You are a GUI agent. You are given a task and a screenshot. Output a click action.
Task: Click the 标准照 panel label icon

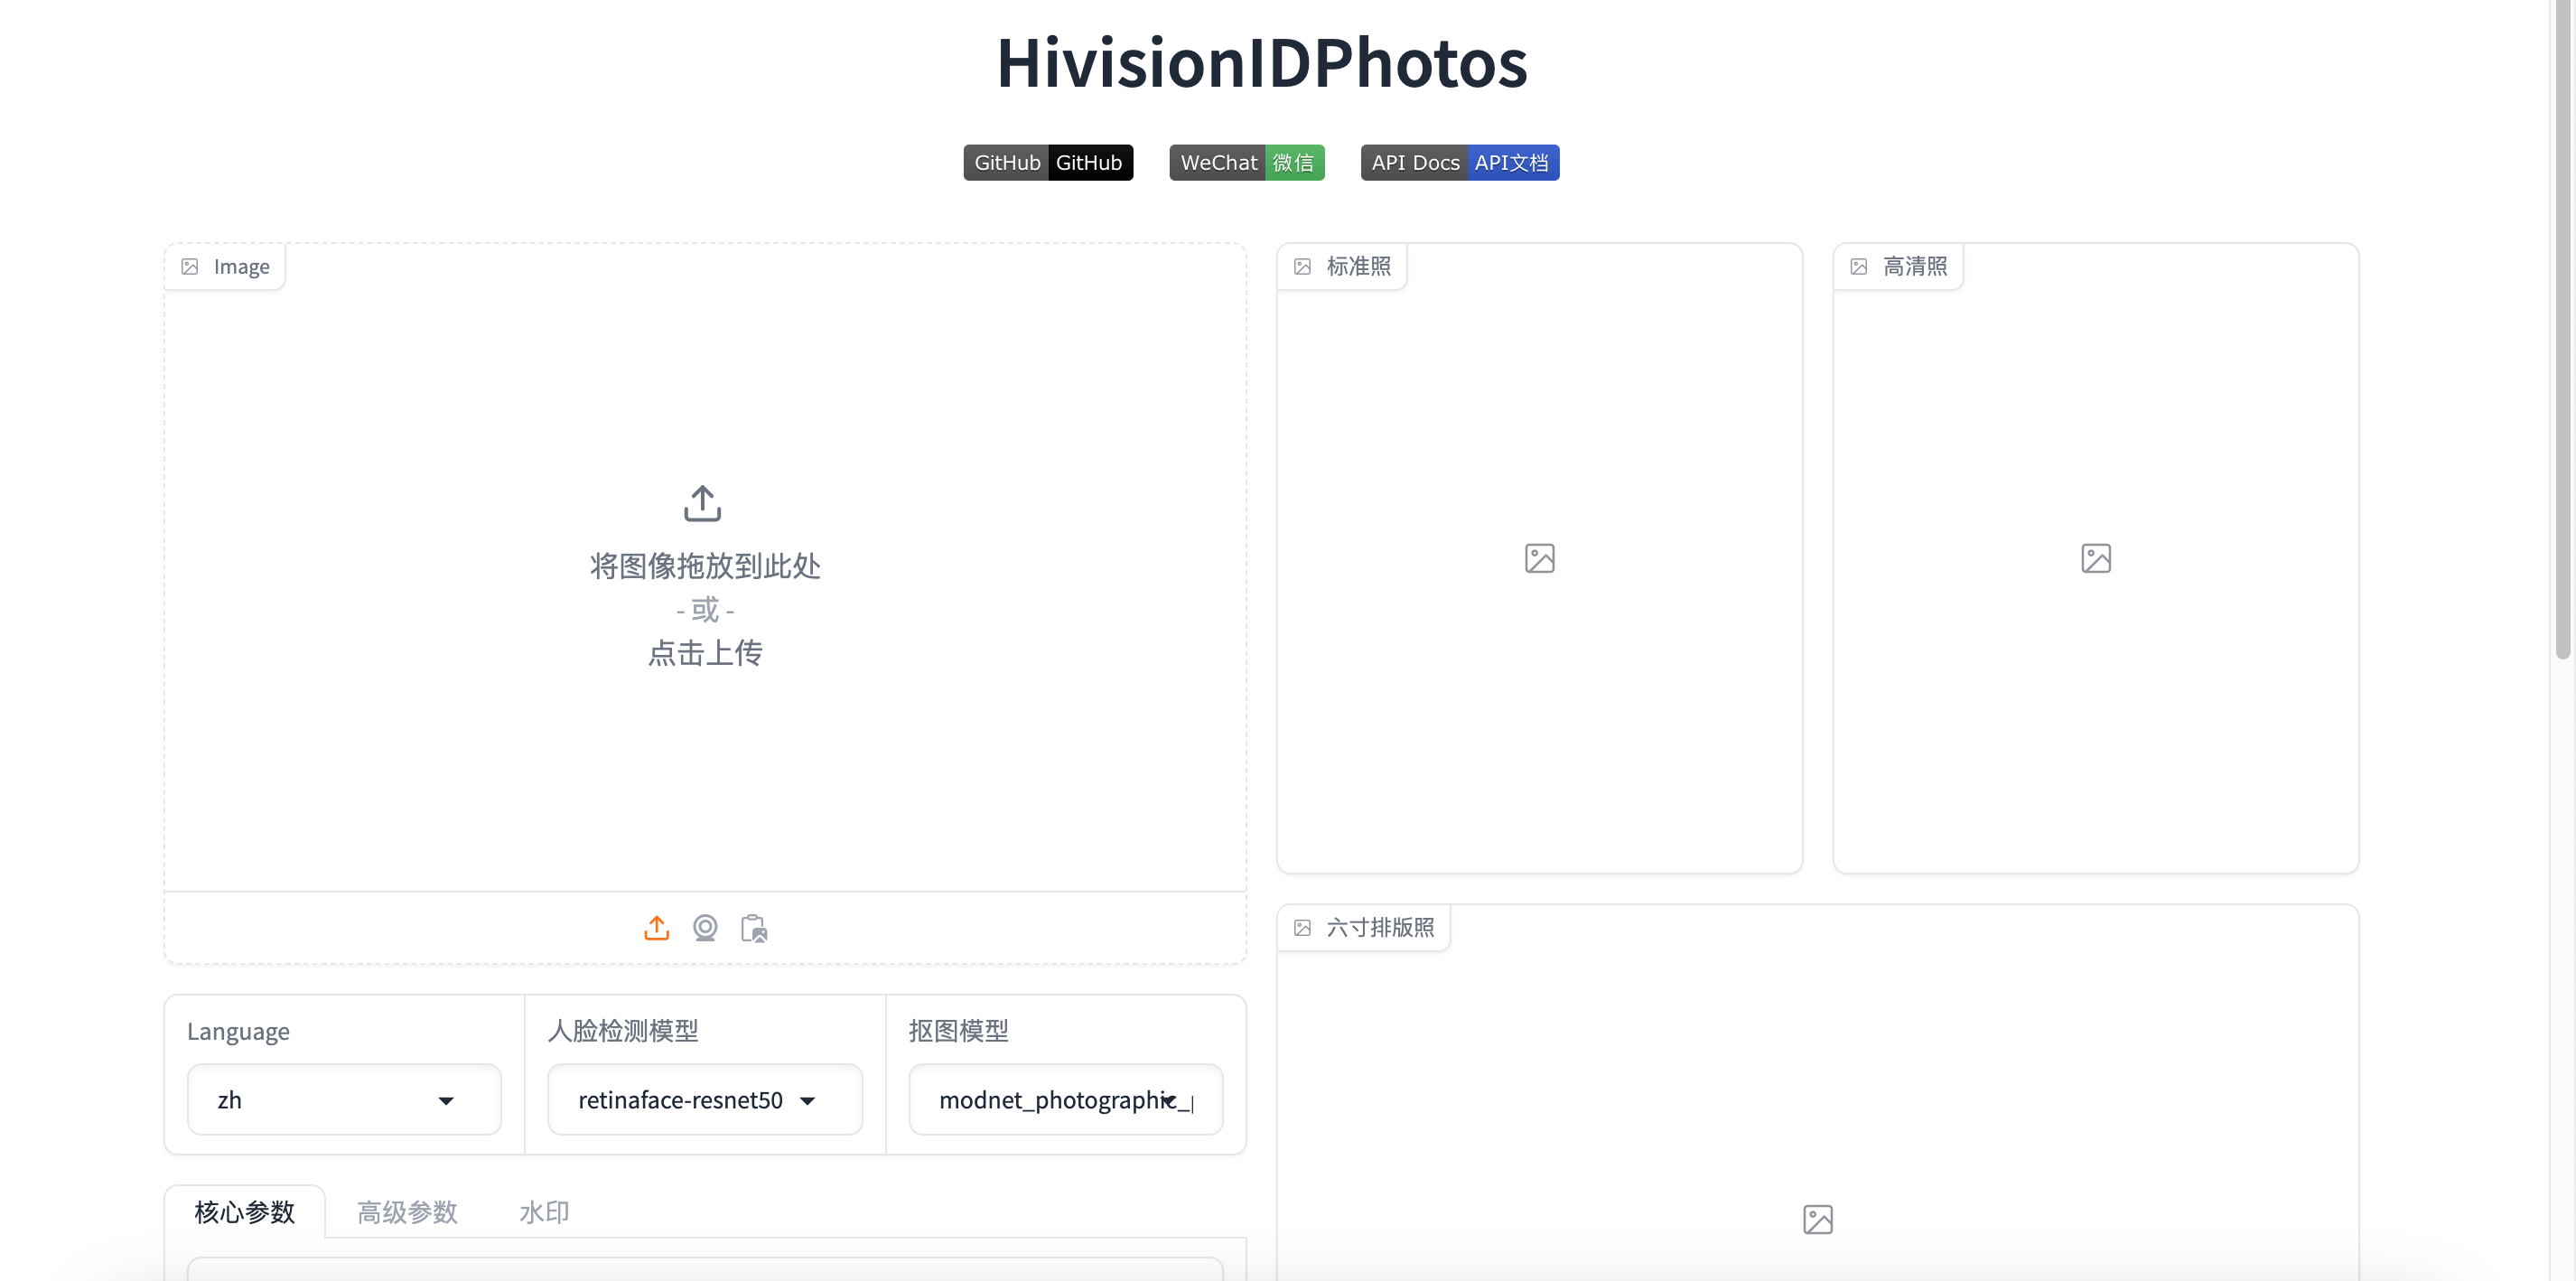point(1302,266)
